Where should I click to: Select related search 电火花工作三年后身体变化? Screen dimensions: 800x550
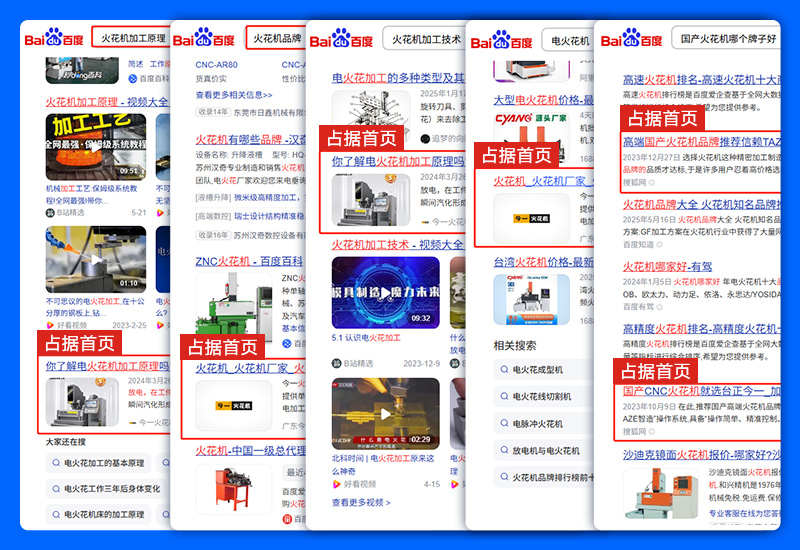click(x=107, y=488)
